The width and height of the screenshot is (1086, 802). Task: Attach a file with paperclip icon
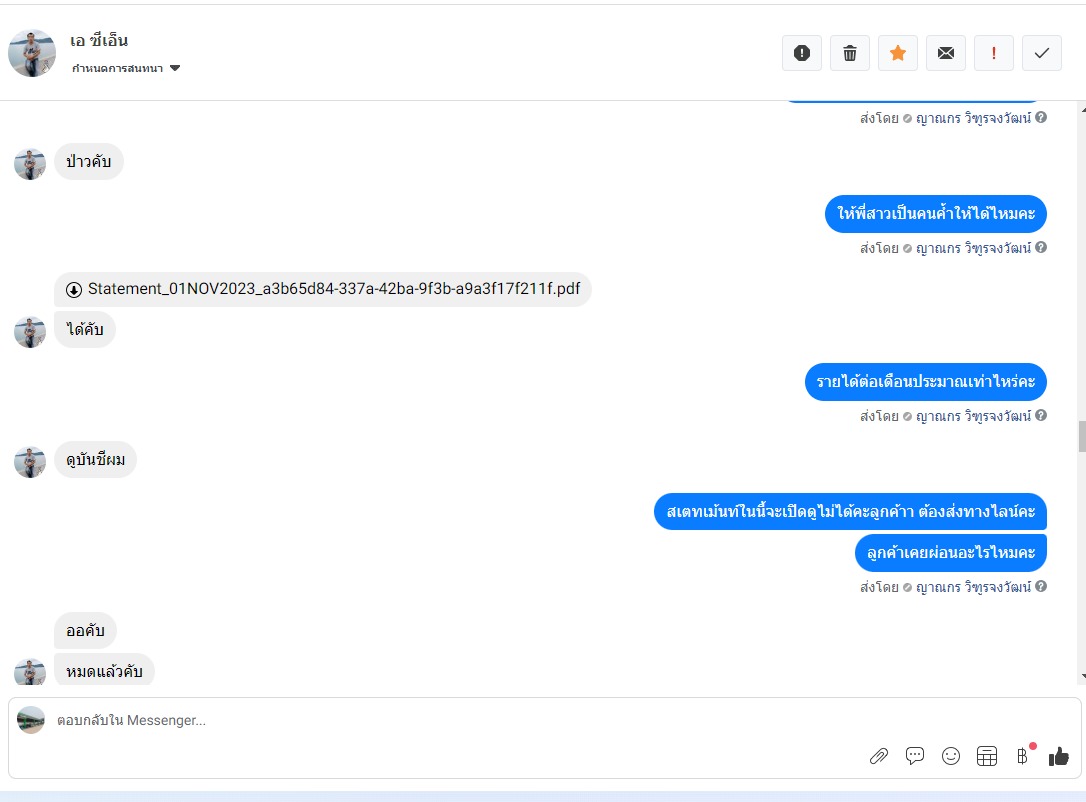879,756
